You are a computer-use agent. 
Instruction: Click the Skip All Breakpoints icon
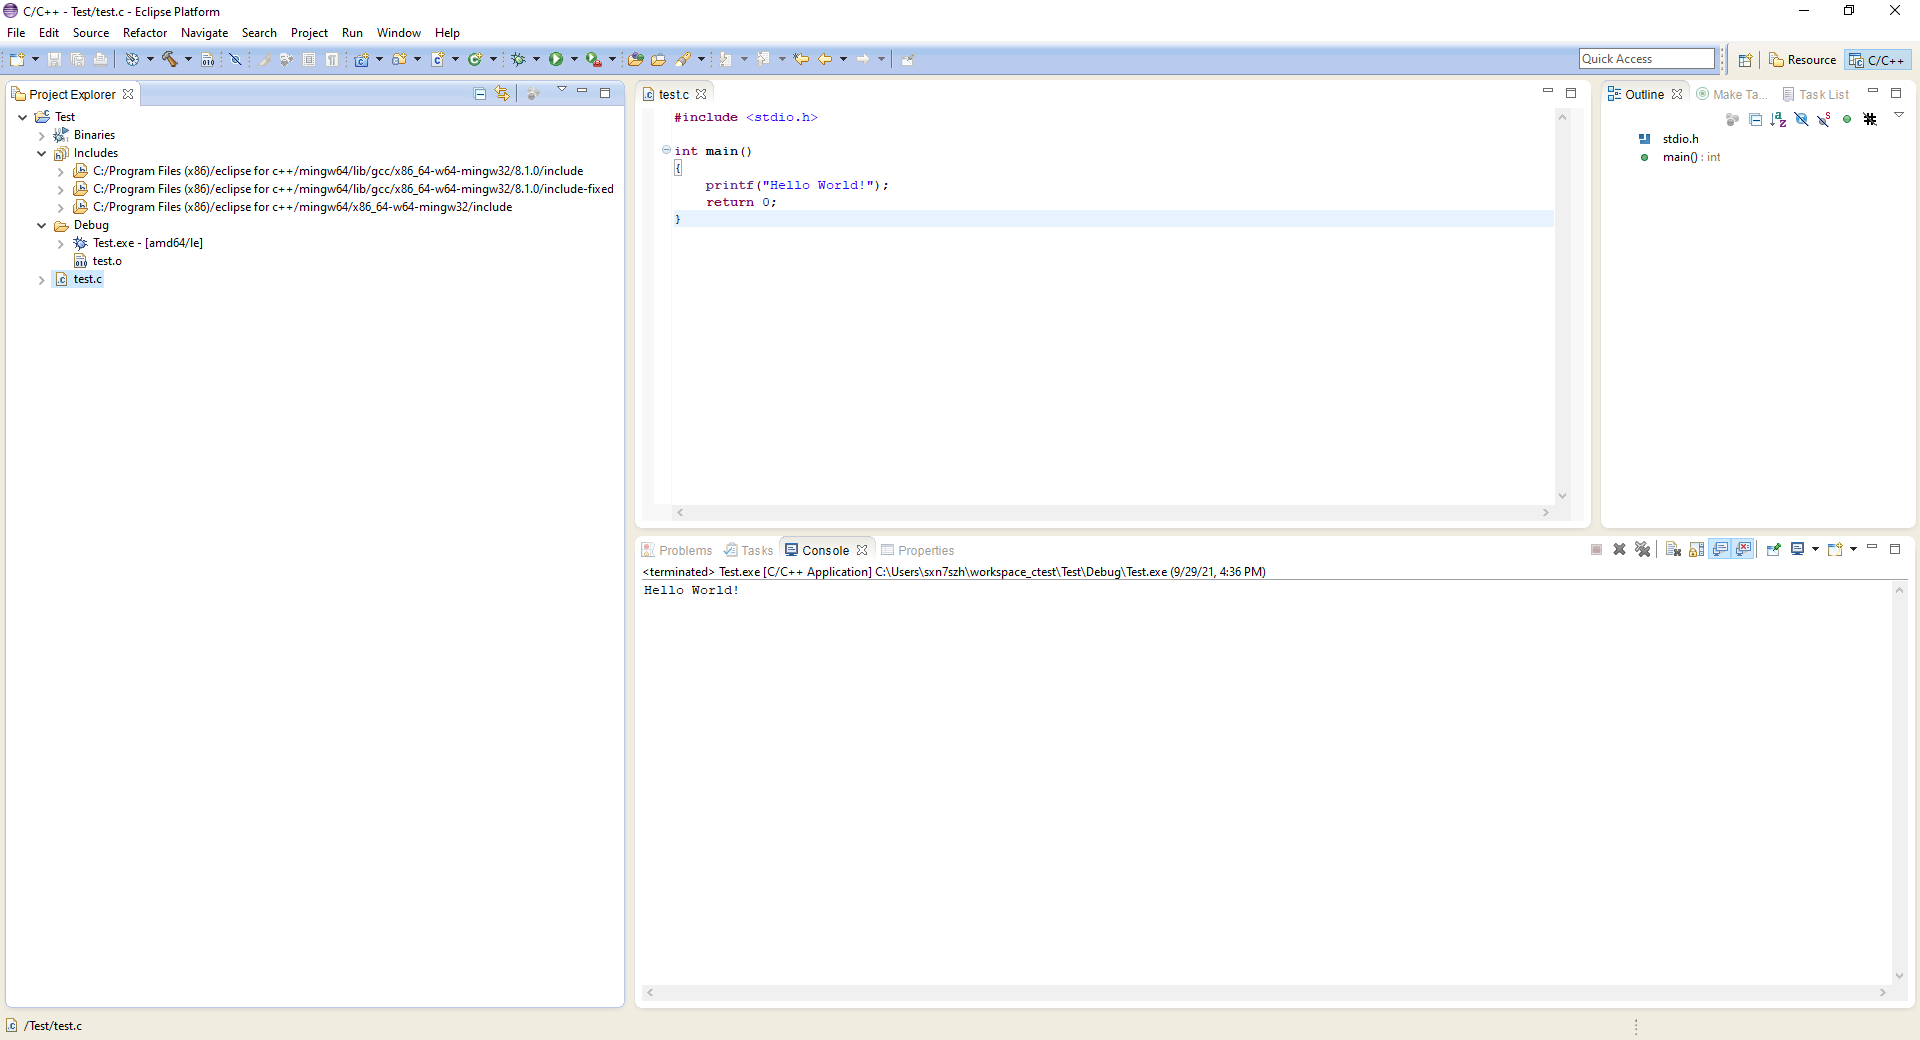(236, 60)
